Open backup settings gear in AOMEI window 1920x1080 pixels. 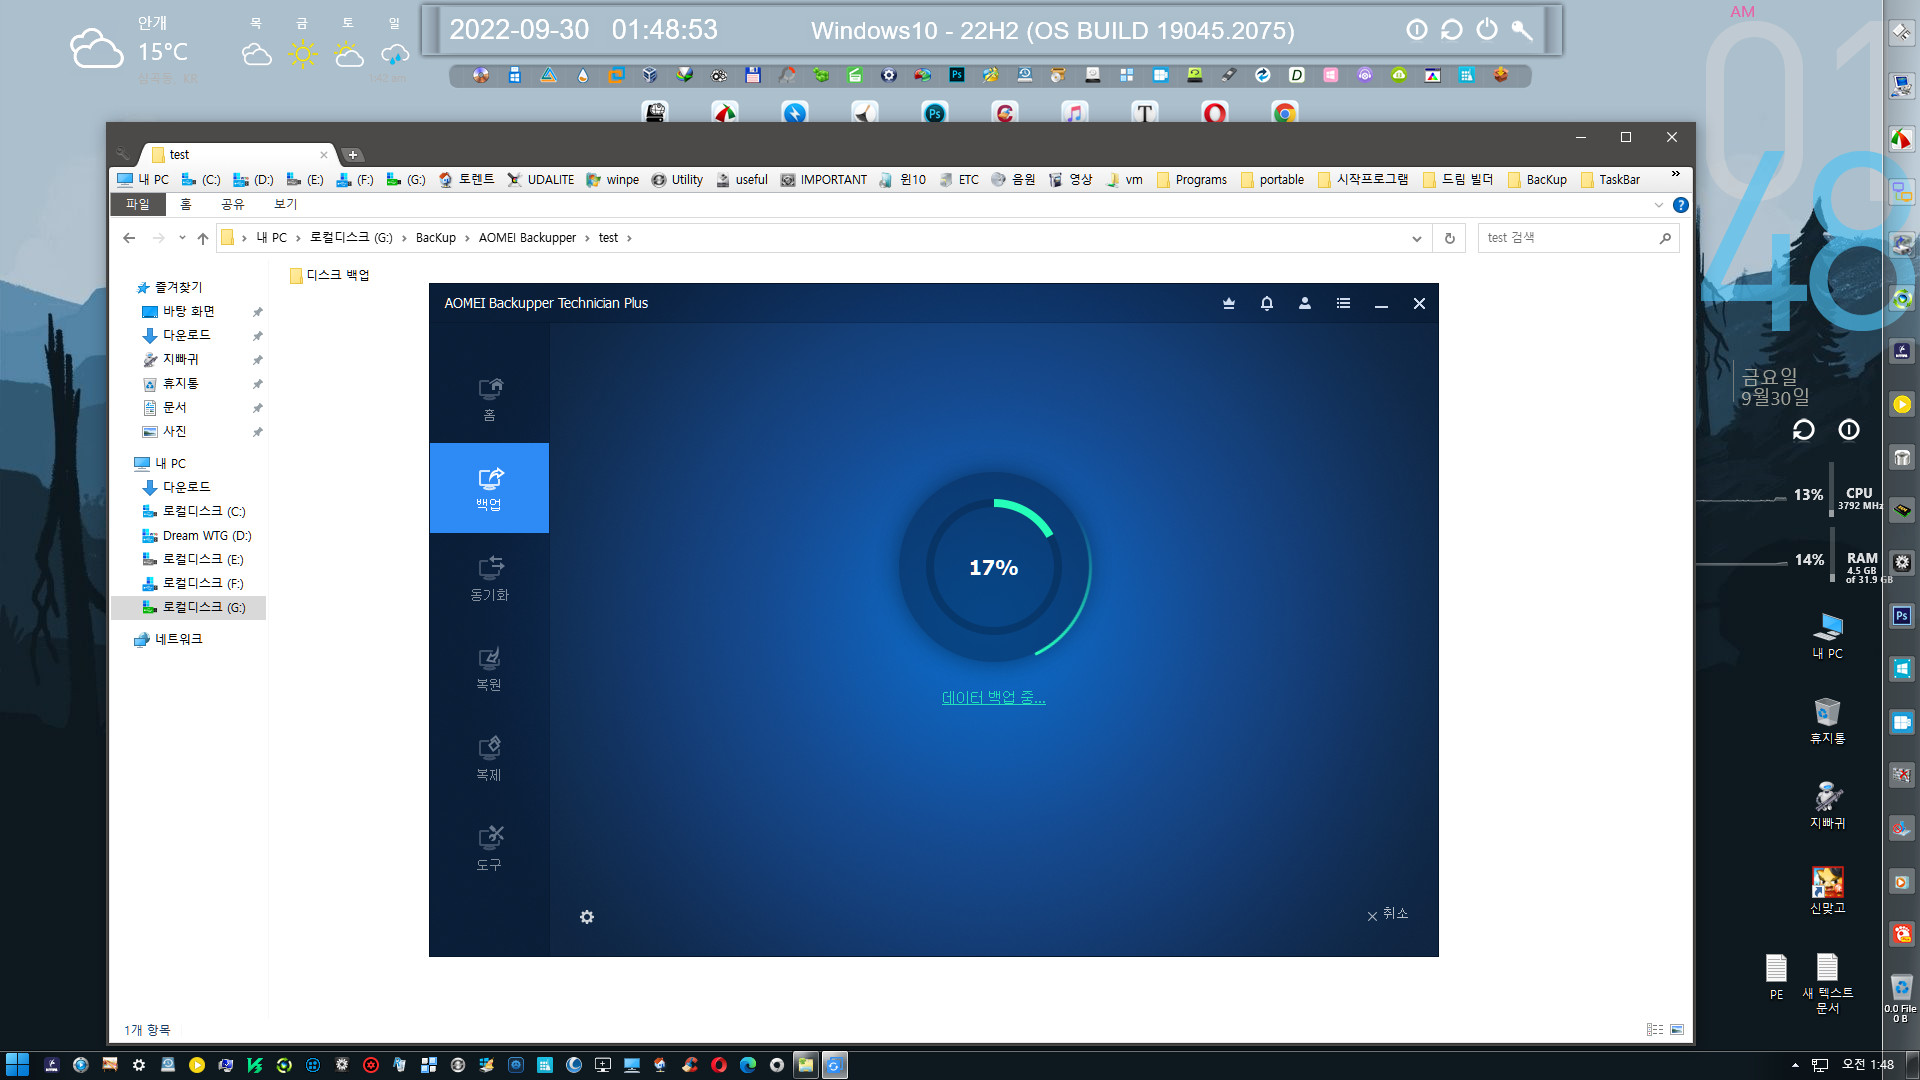[x=587, y=917]
